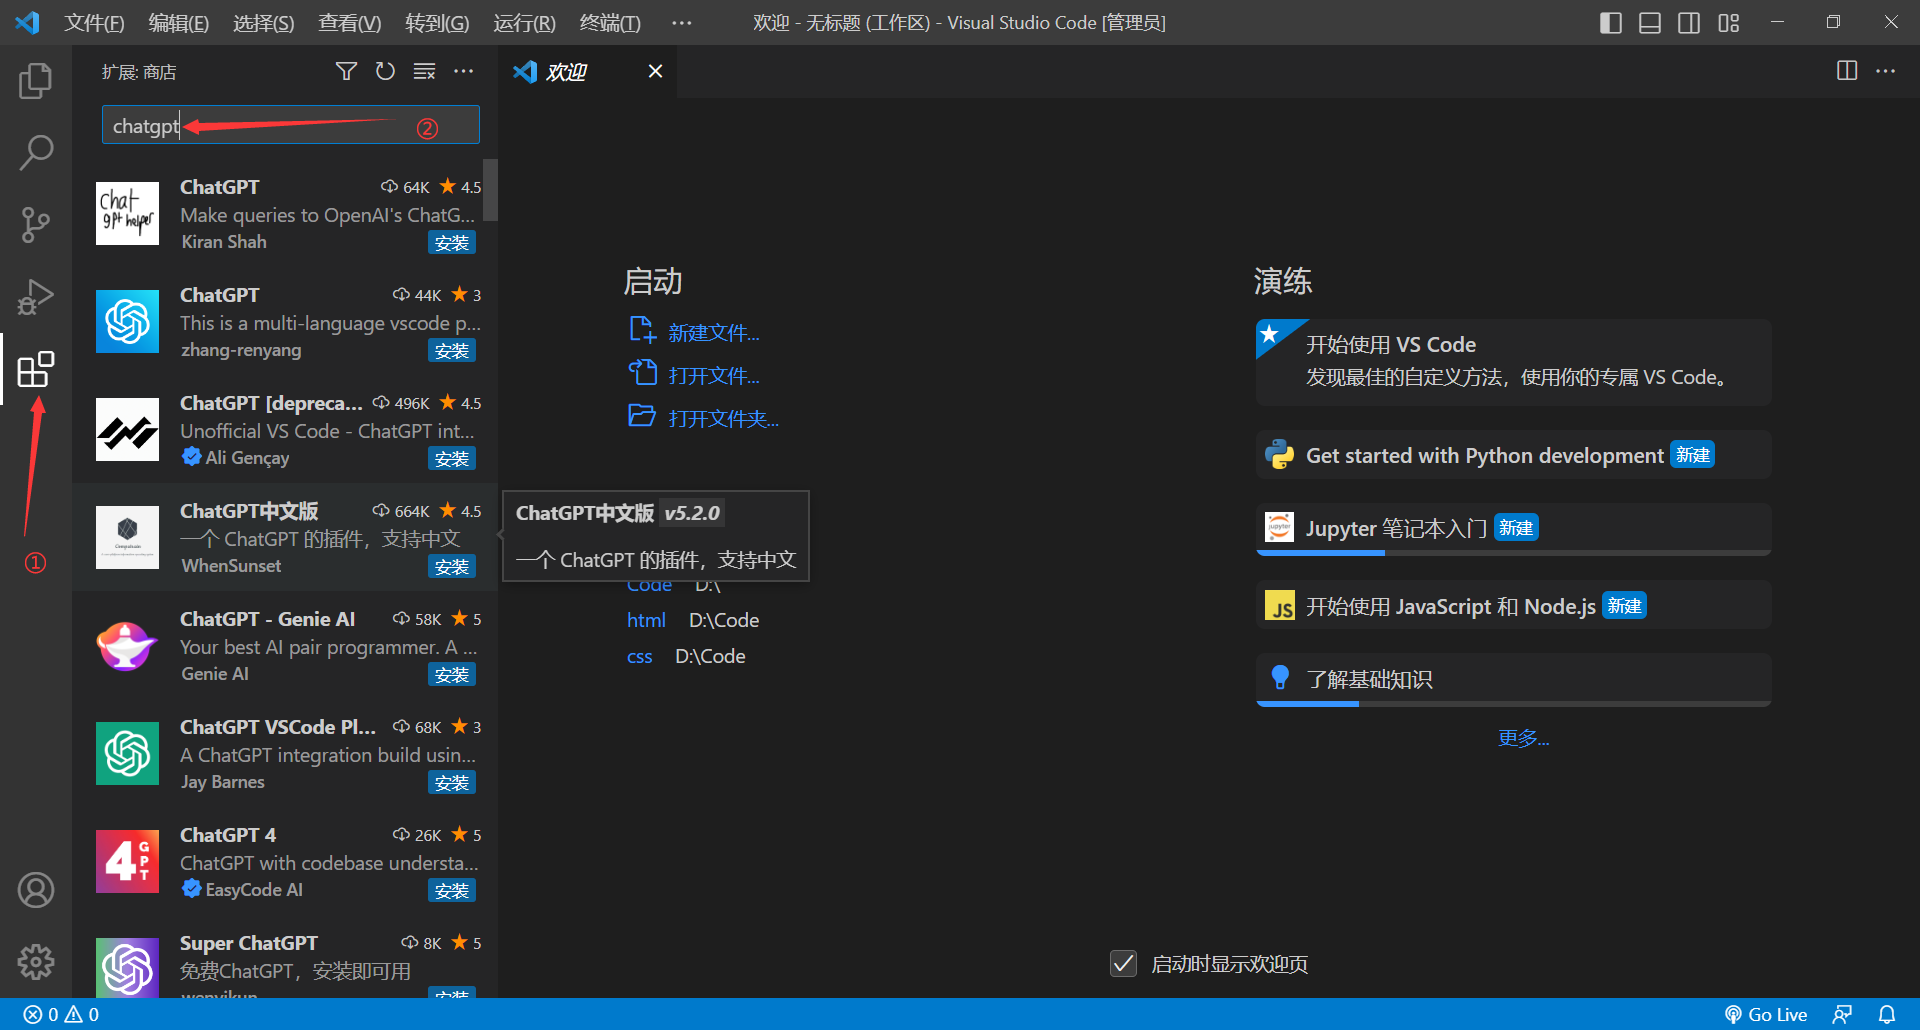Open the Extensions view more actions menu
The width and height of the screenshot is (1920, 1030).
(464, 71)
